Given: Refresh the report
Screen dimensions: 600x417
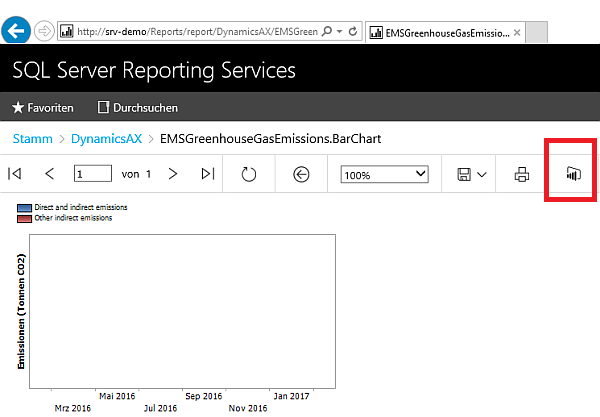Looking at the screenshot, I should click(250, 174).
